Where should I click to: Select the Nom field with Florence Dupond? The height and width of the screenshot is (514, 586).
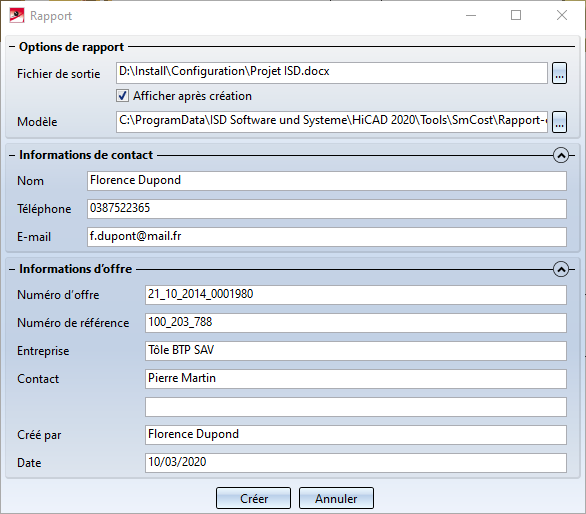[x=327, y=181]
